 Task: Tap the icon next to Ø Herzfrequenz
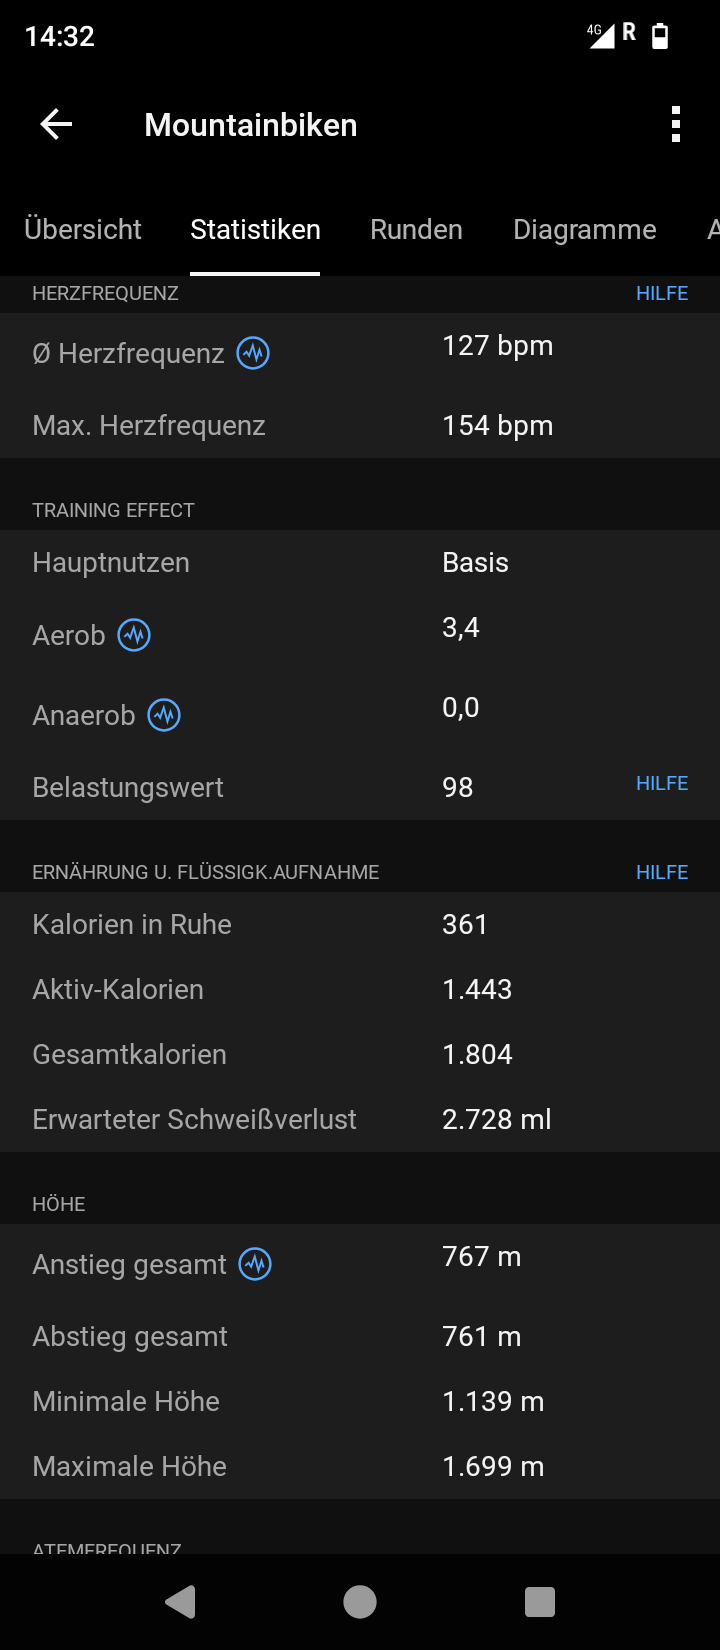point(253,353)
